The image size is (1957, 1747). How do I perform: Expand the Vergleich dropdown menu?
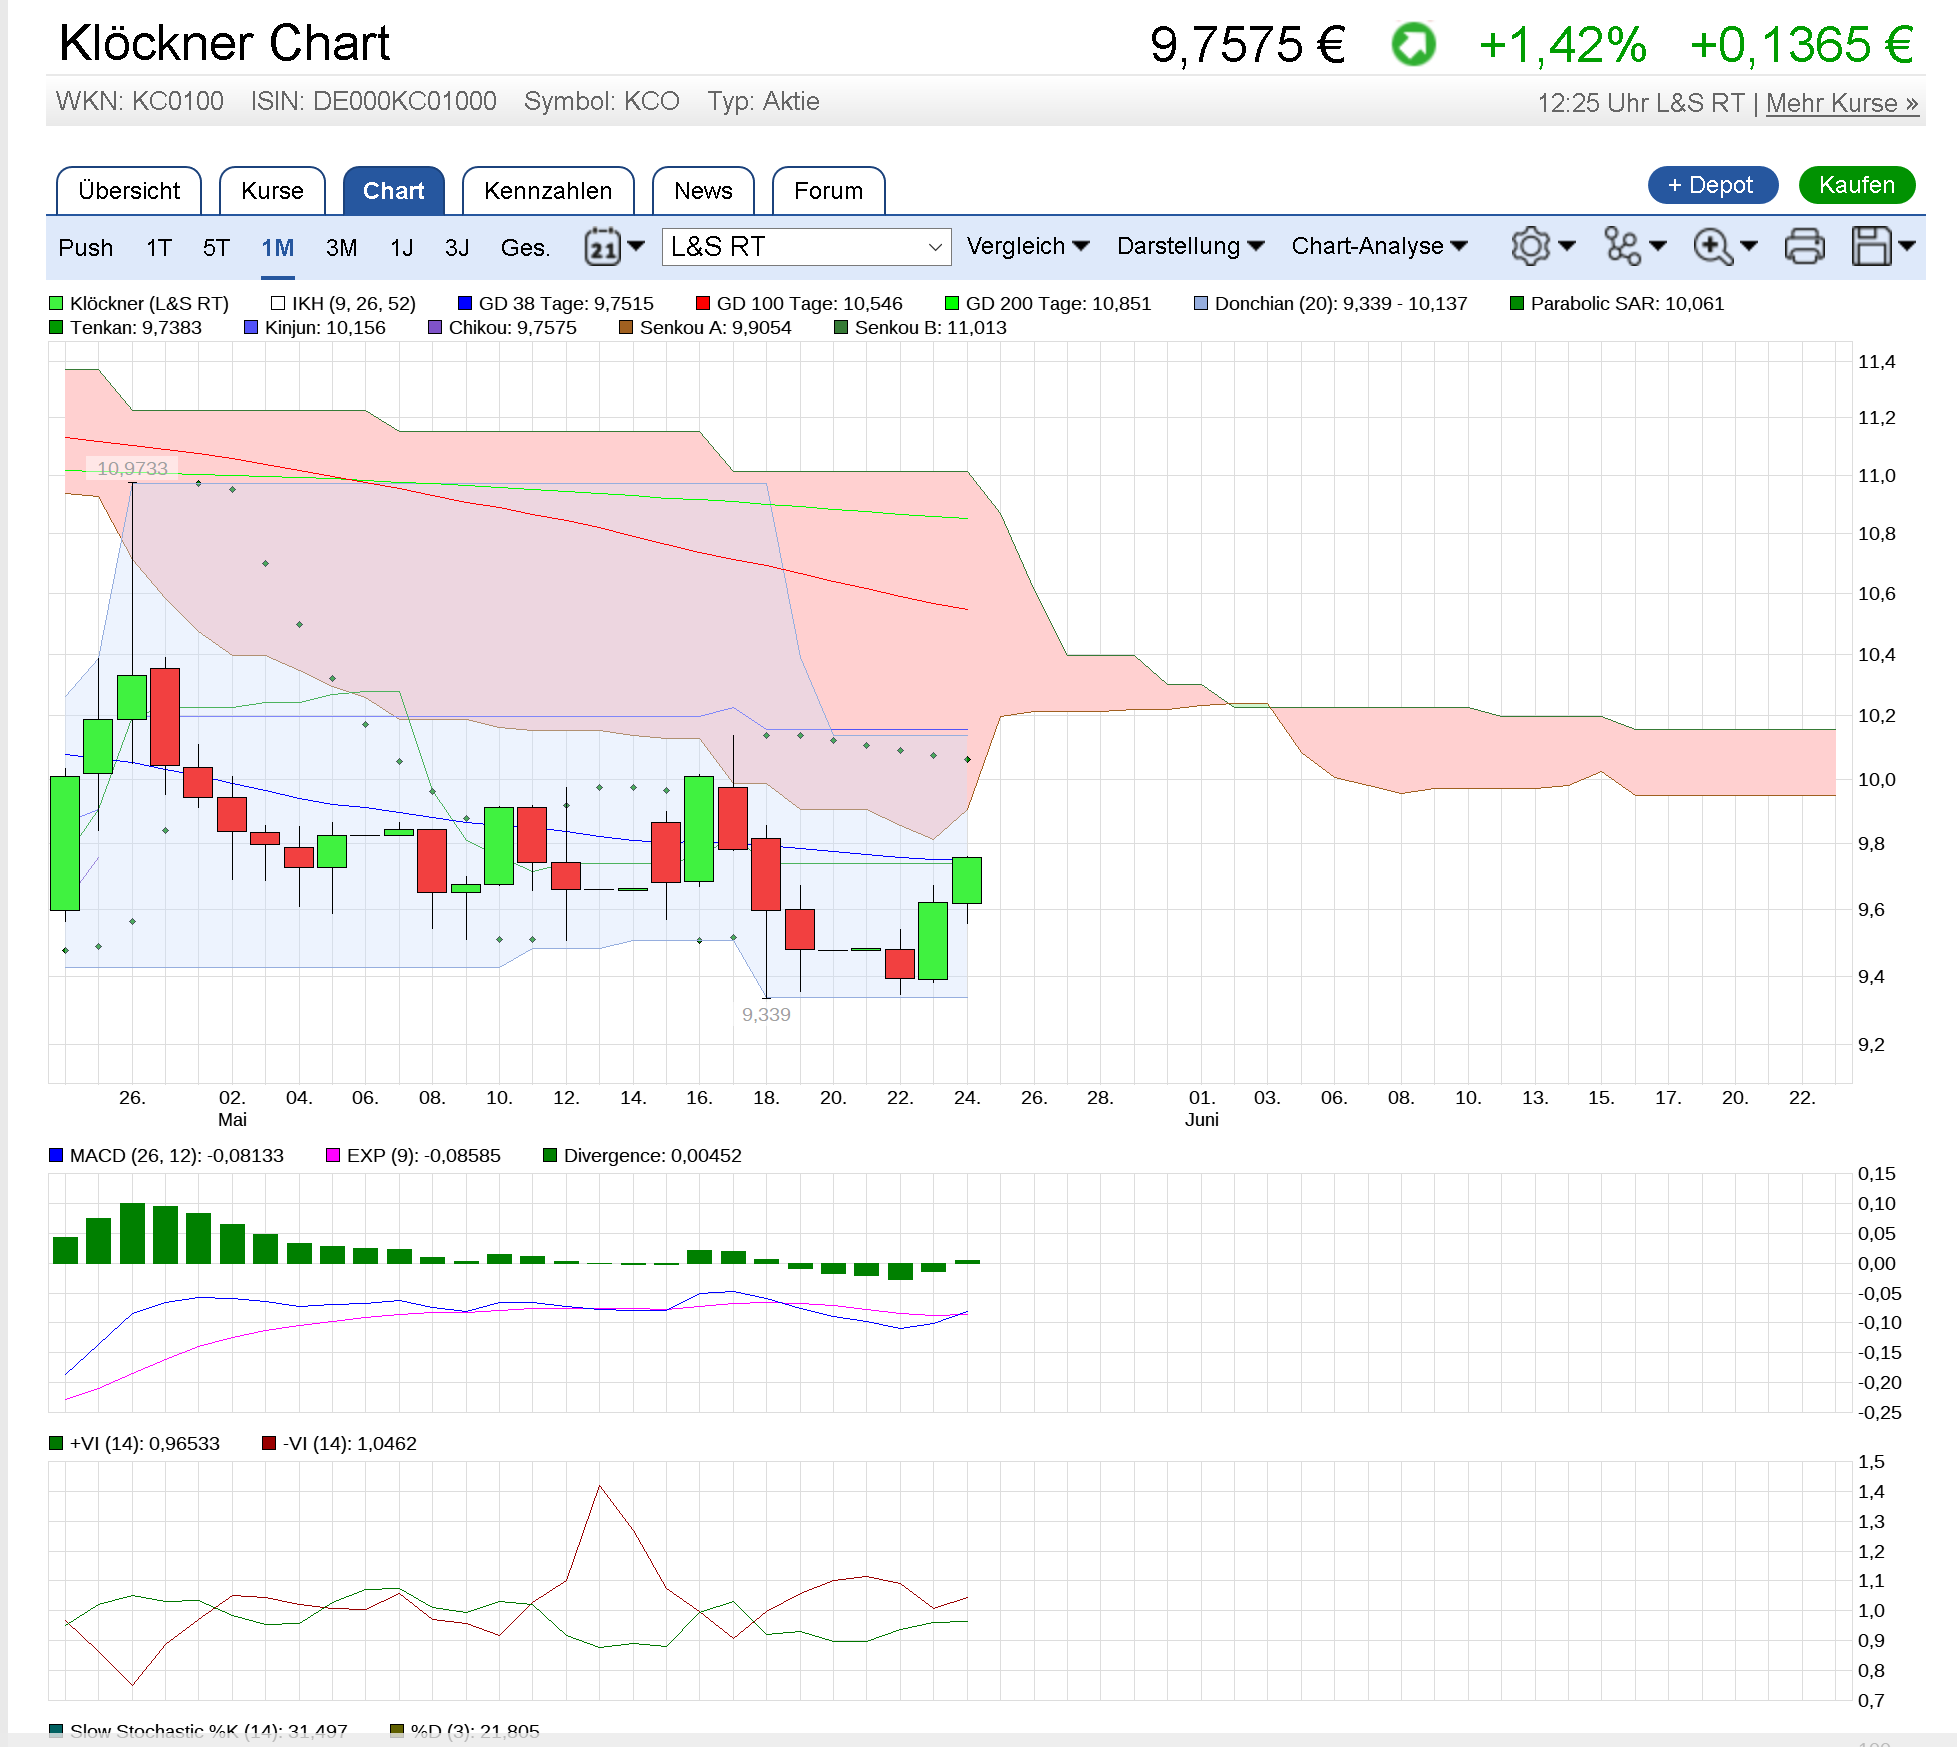(1027, 246)
